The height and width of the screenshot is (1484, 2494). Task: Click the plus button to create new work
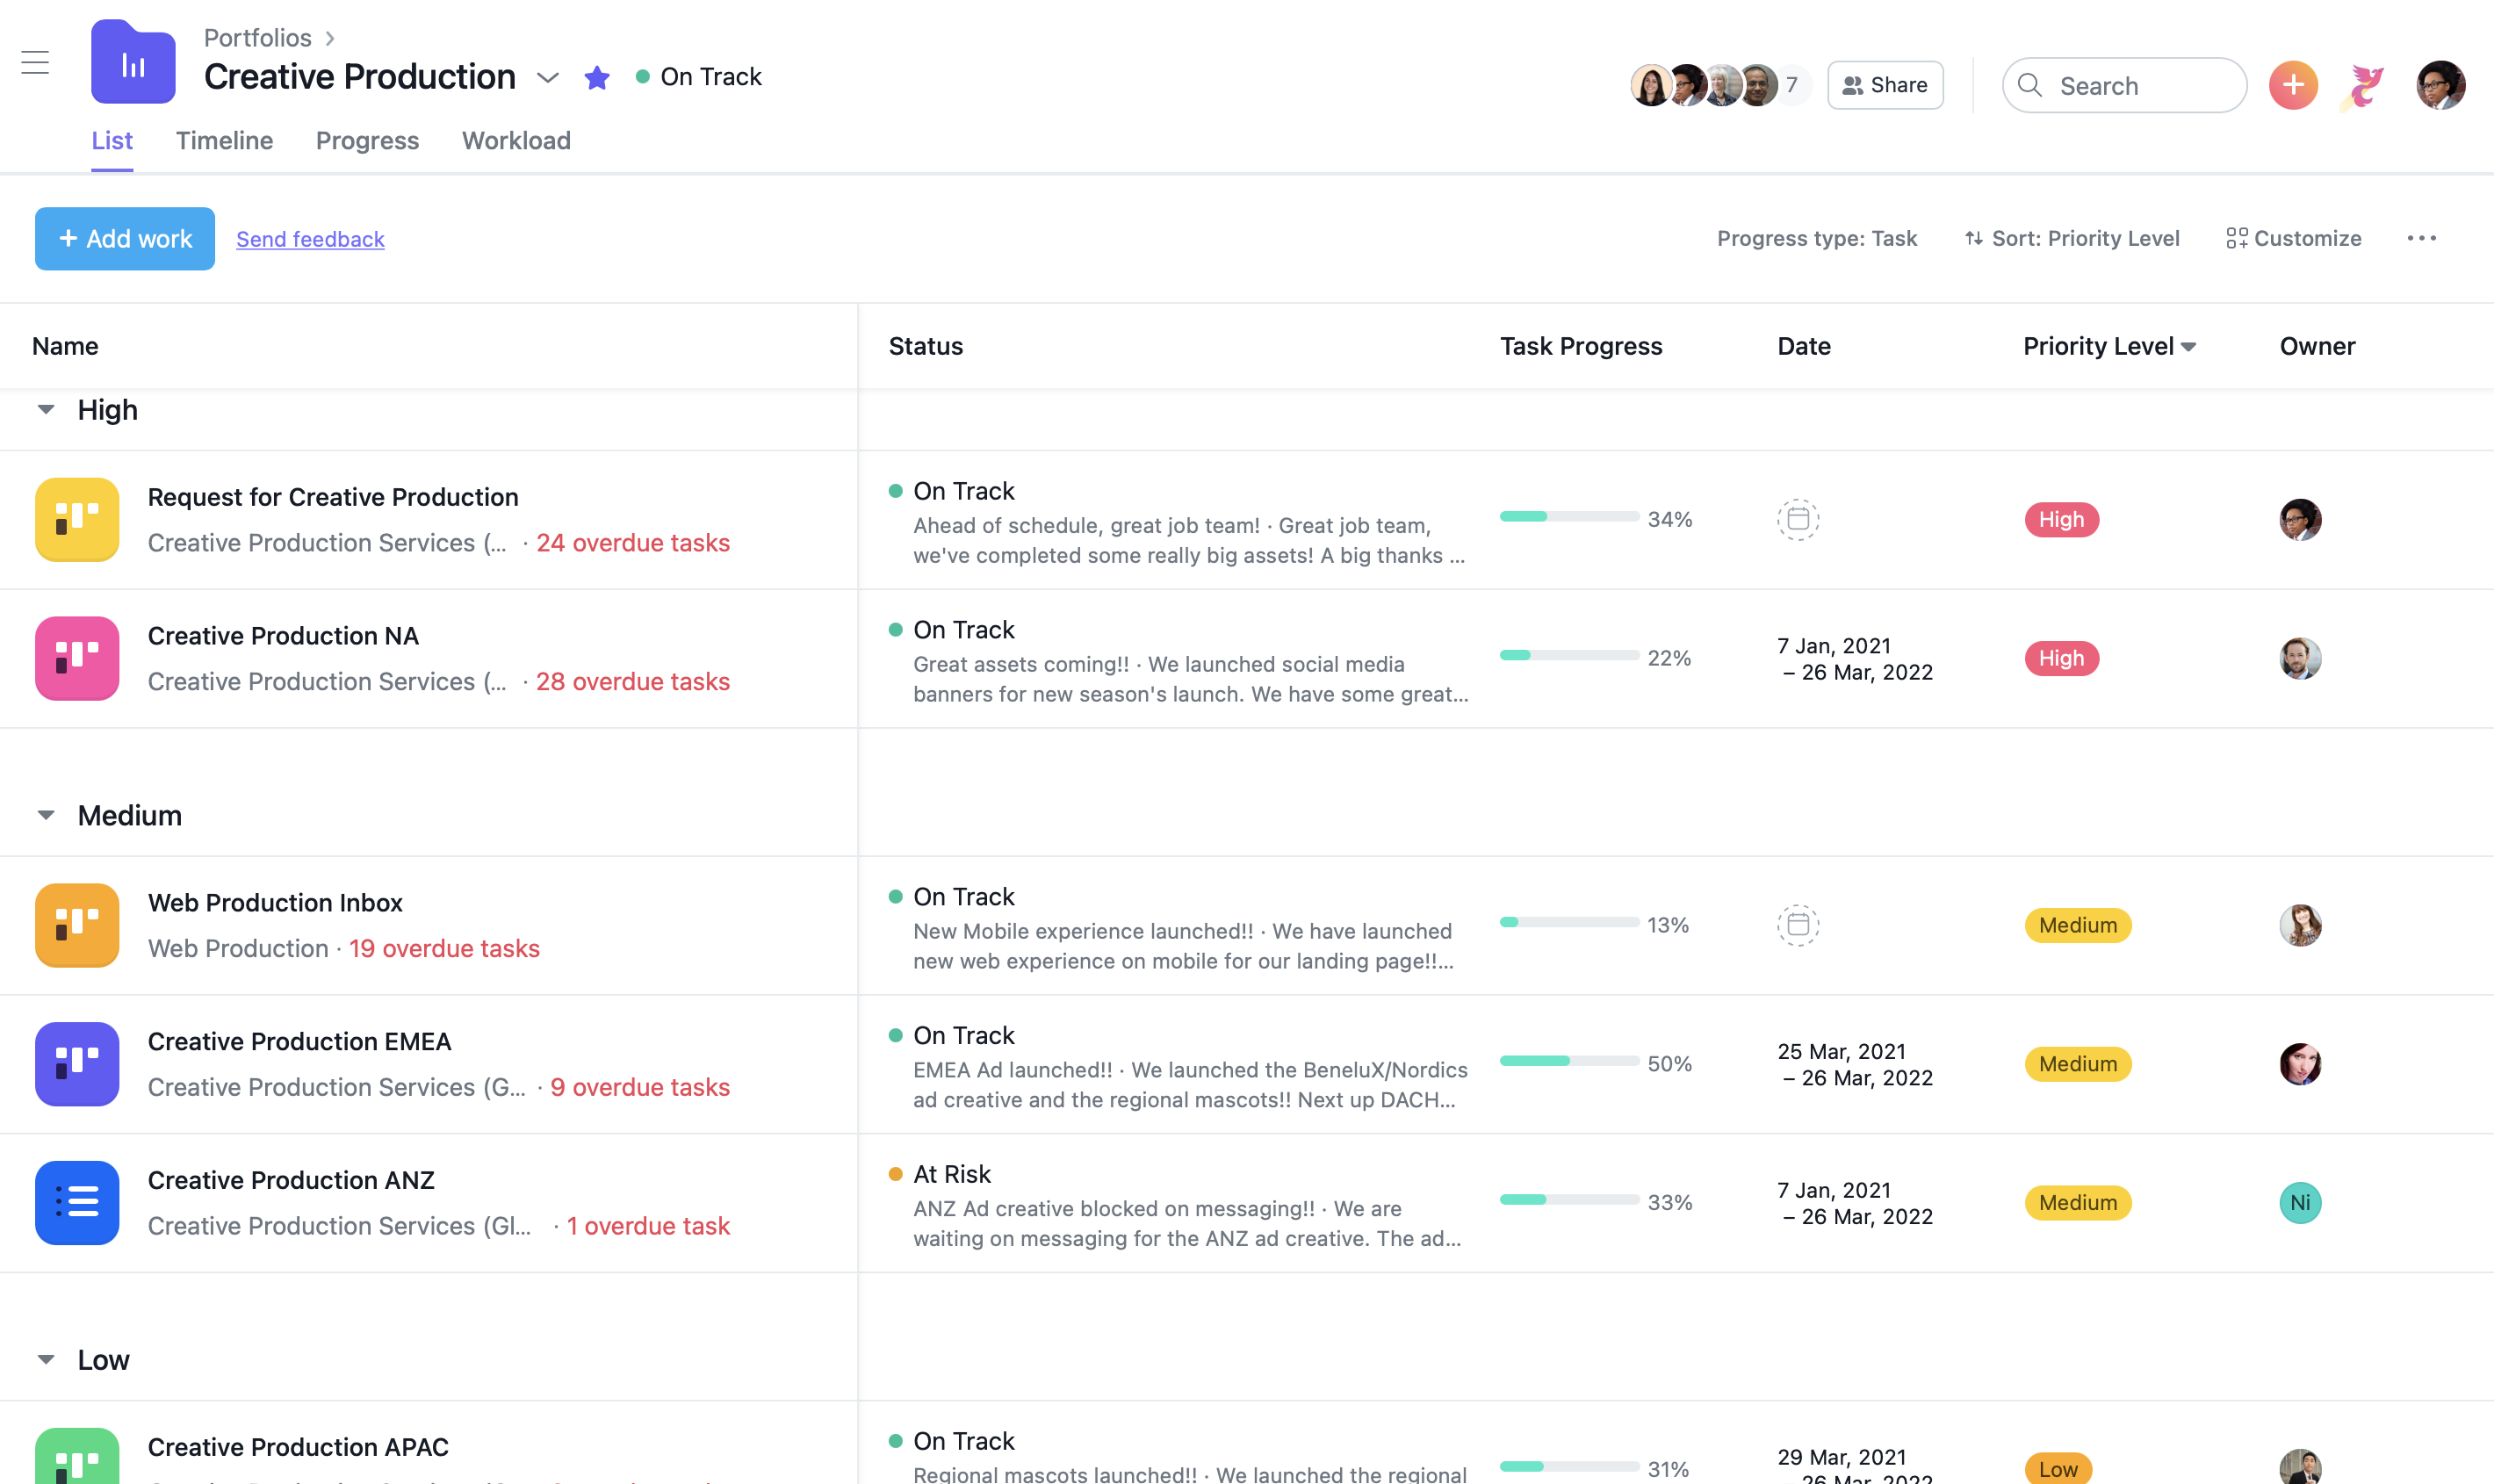2292,85
